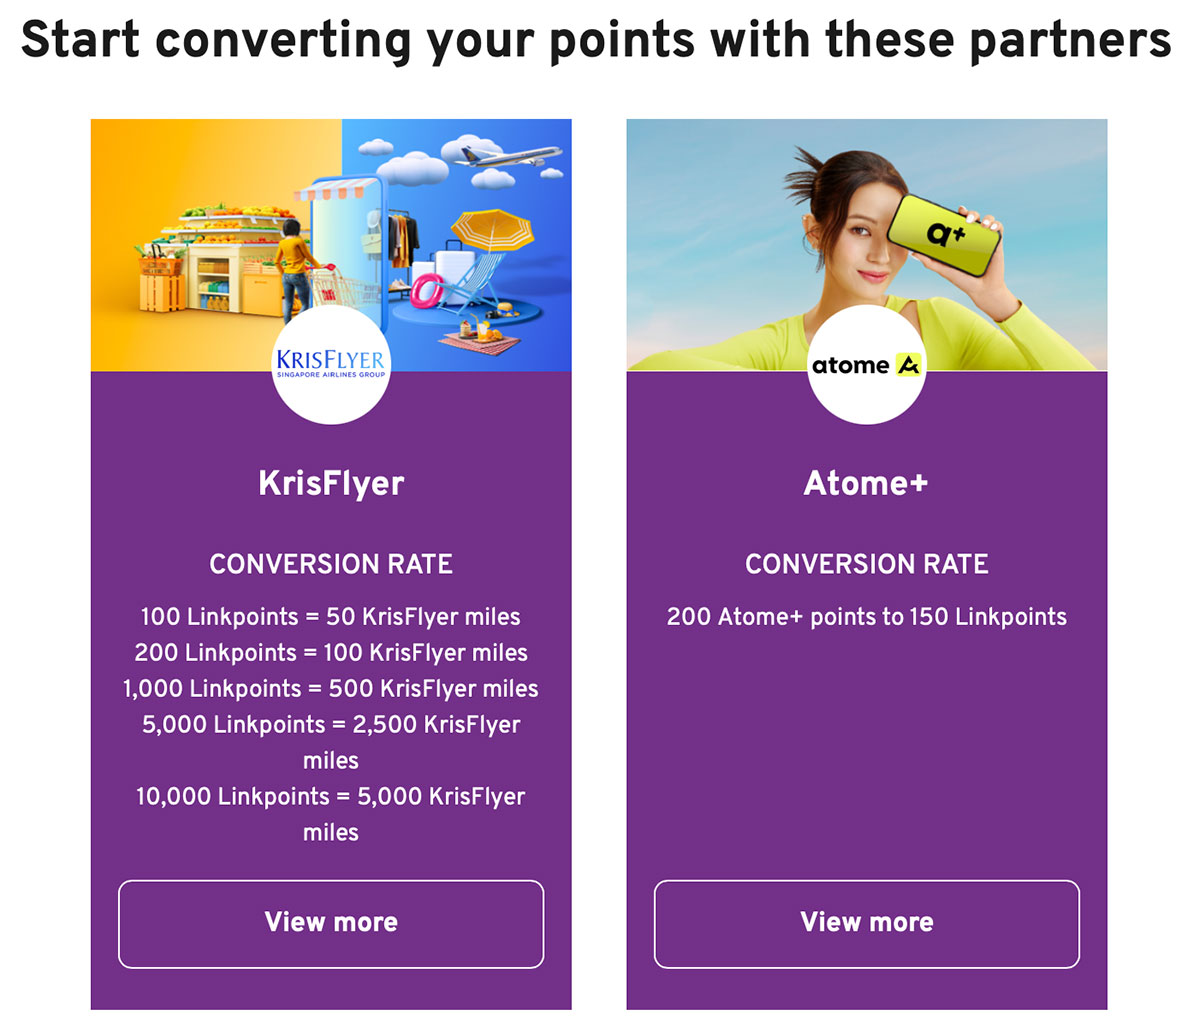
Task: Click the yellow a+ phone in the banner
Action: tap(945, 233)
